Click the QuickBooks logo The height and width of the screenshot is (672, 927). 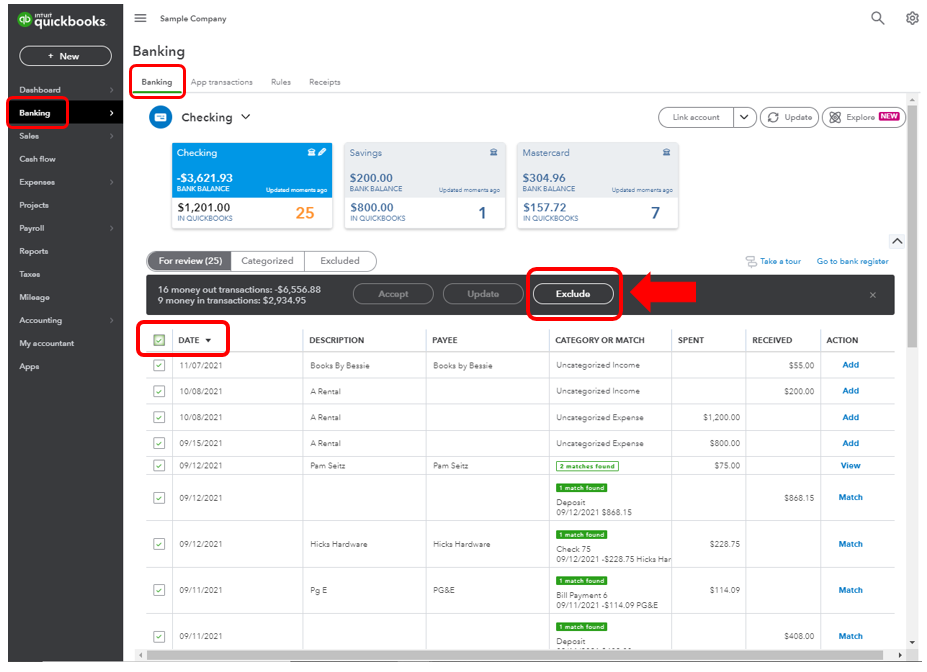62,20
